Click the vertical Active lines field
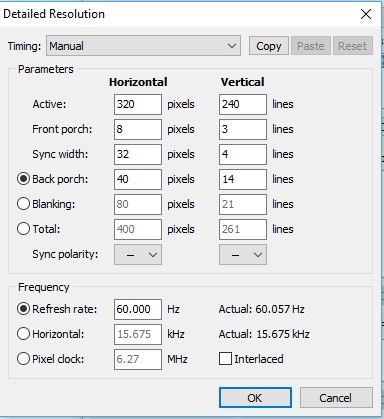This screenshot has height=419, width=384. click(243, 104)
